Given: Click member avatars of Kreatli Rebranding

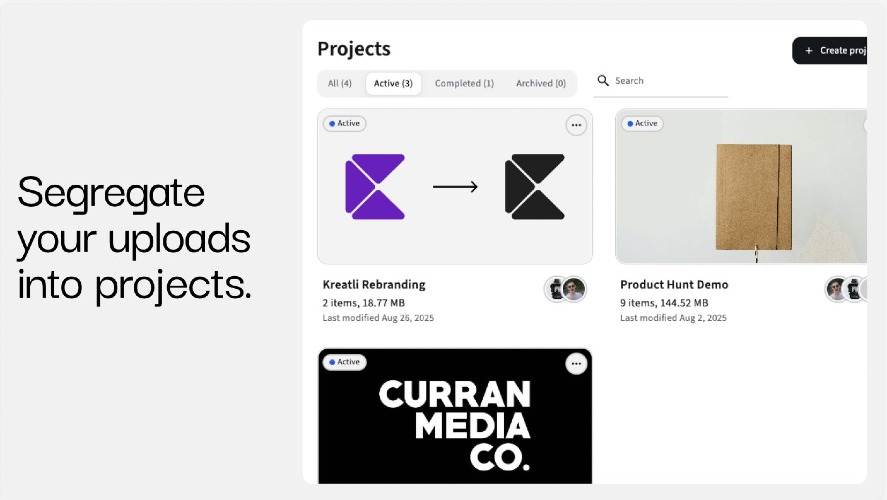Looking at the screenshot, I should tap(565, 289).
